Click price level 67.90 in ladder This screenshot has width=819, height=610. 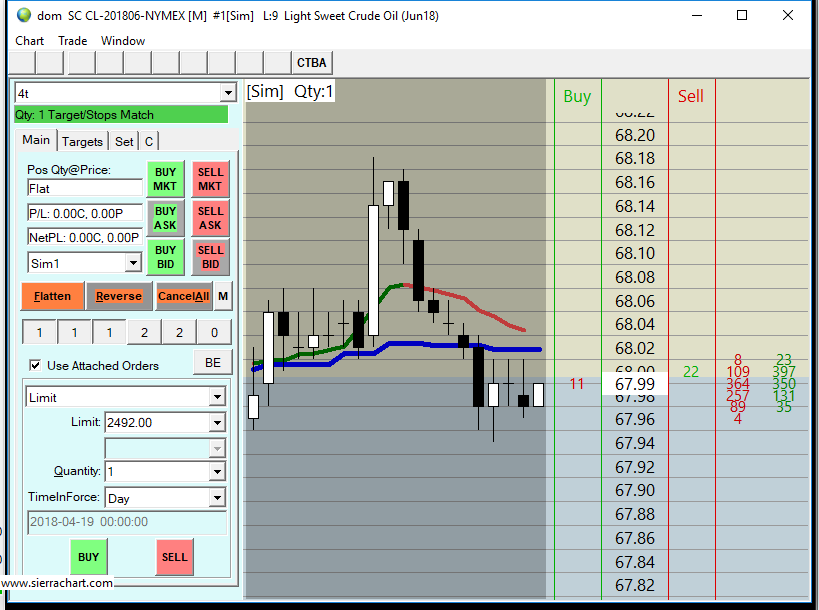point(635,490)
